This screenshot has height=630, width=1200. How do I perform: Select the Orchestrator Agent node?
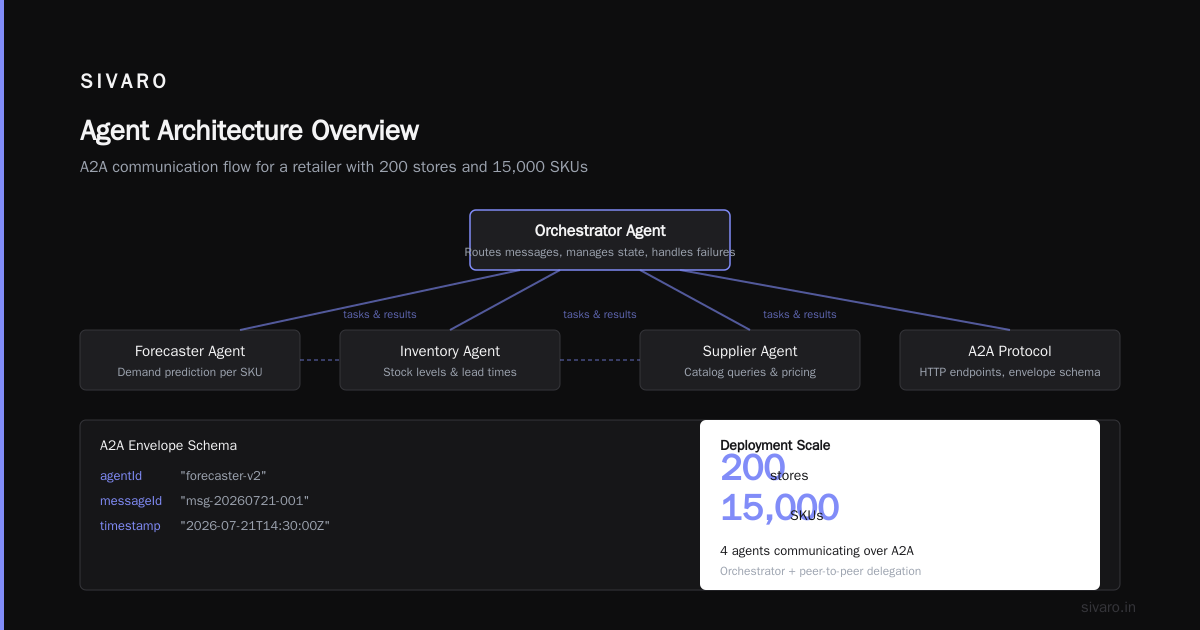(600, 240)
